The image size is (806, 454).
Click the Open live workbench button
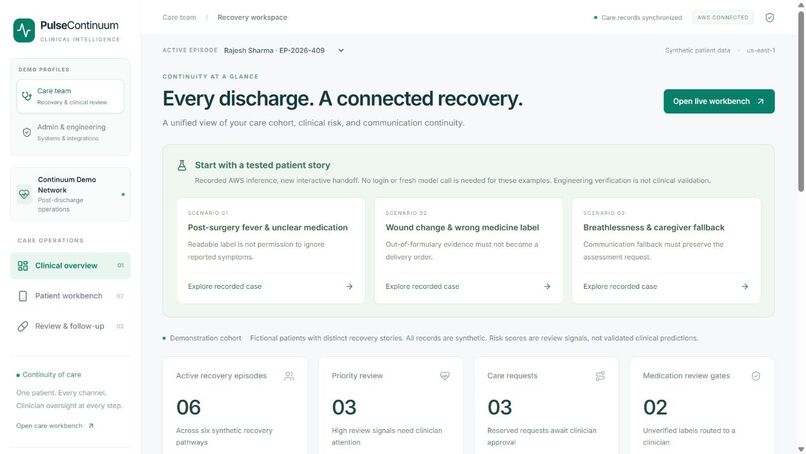719,101
